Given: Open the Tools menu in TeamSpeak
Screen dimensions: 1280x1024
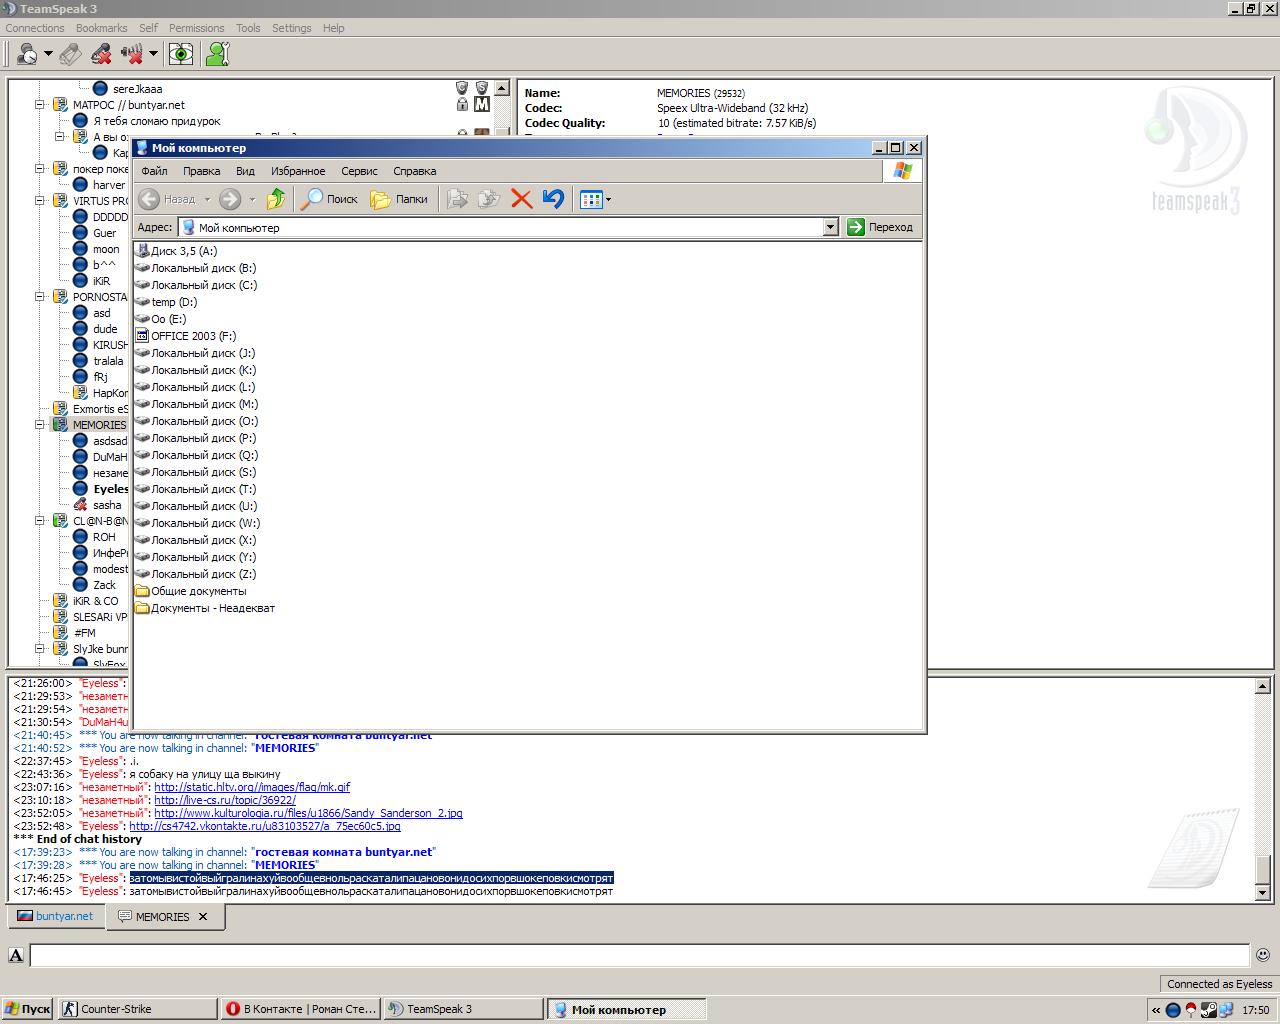Looking at the screenshot, I should (248, 28).
